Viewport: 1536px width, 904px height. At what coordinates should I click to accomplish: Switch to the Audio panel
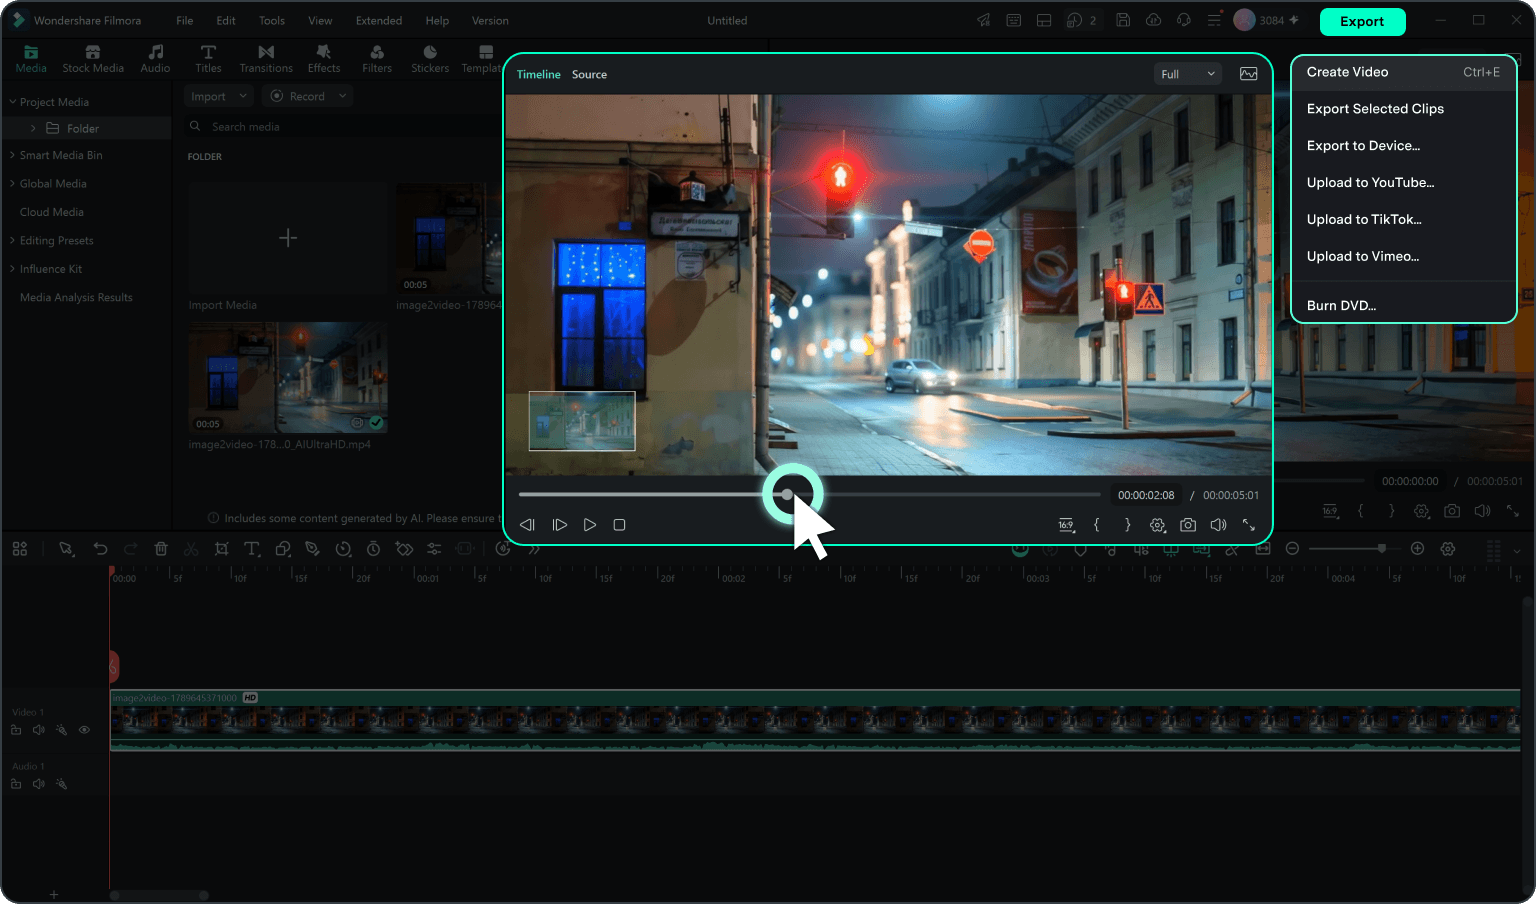tap(155, 59)
